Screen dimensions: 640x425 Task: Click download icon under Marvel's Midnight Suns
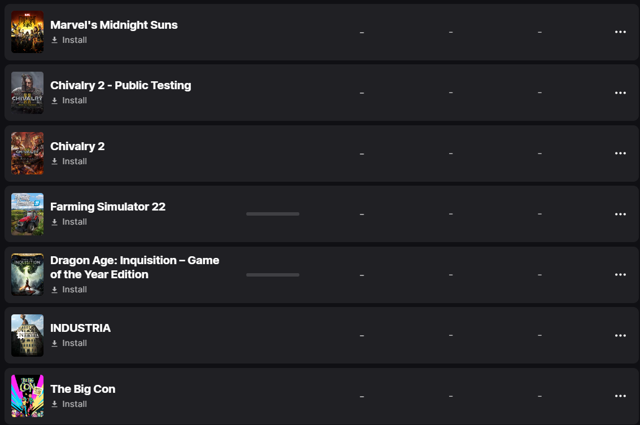[54, 40]
